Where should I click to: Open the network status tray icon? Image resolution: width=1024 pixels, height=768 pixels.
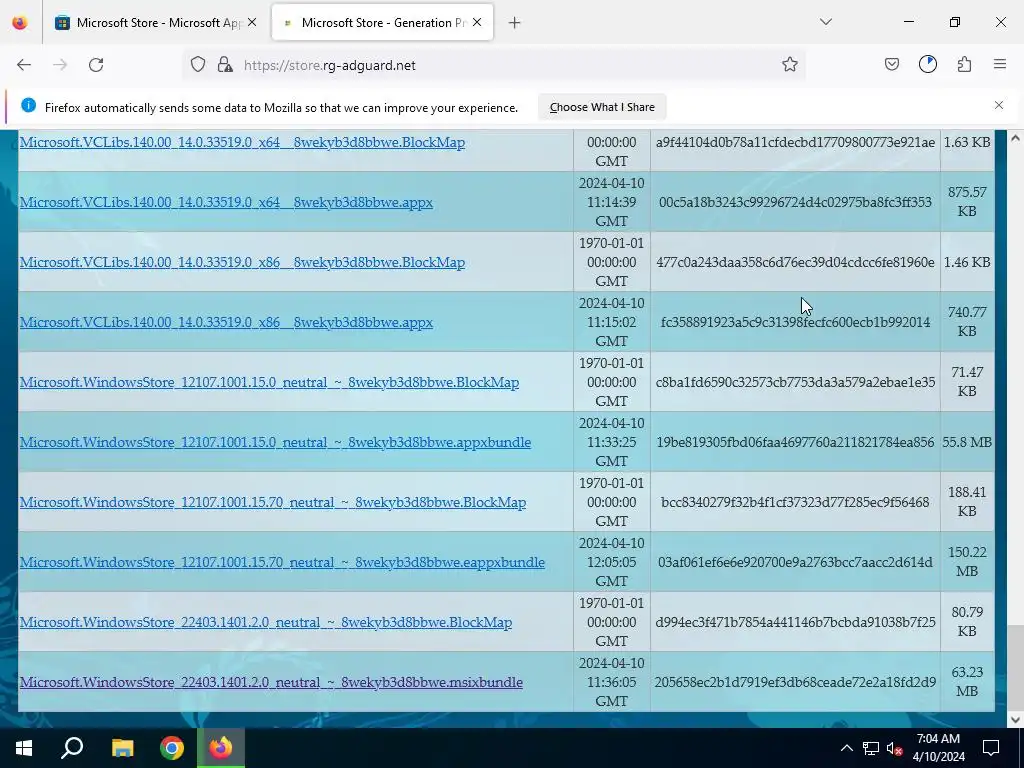point(871,748)
